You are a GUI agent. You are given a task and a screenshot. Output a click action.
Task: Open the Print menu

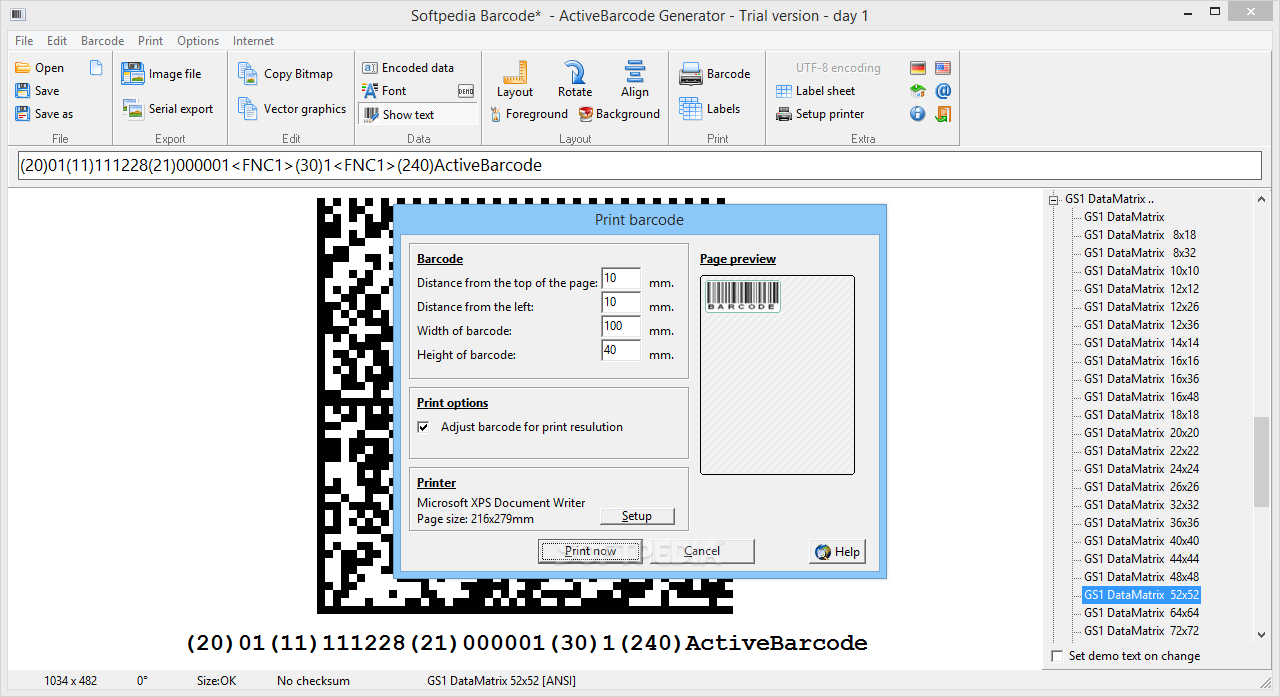(x=151, y=41)
